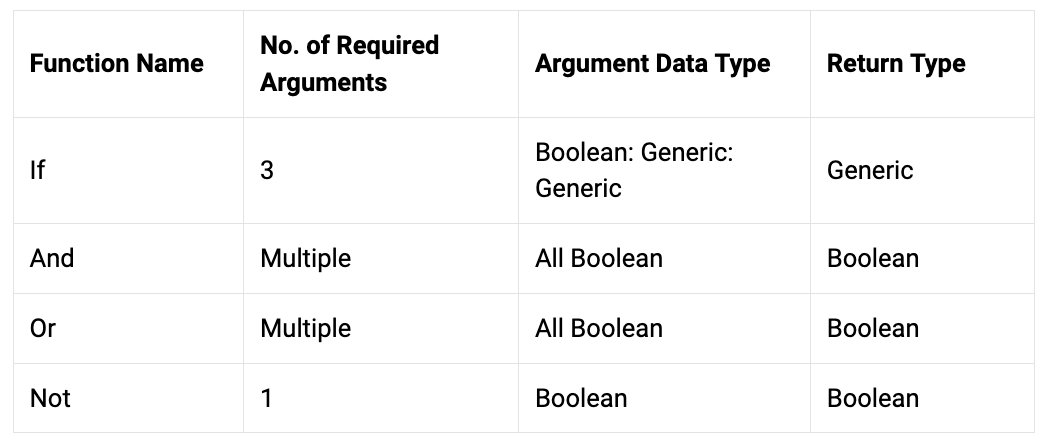Click the No. of Required Arguments header
This screenshot has width=1046, height=442.
(350, 64)
